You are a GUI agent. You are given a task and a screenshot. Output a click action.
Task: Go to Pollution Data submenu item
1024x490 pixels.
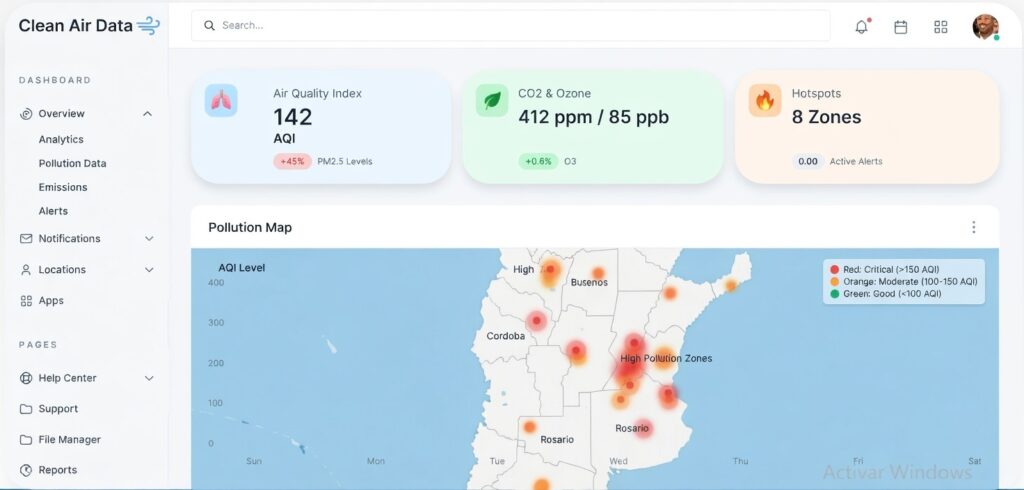[72, 163]
